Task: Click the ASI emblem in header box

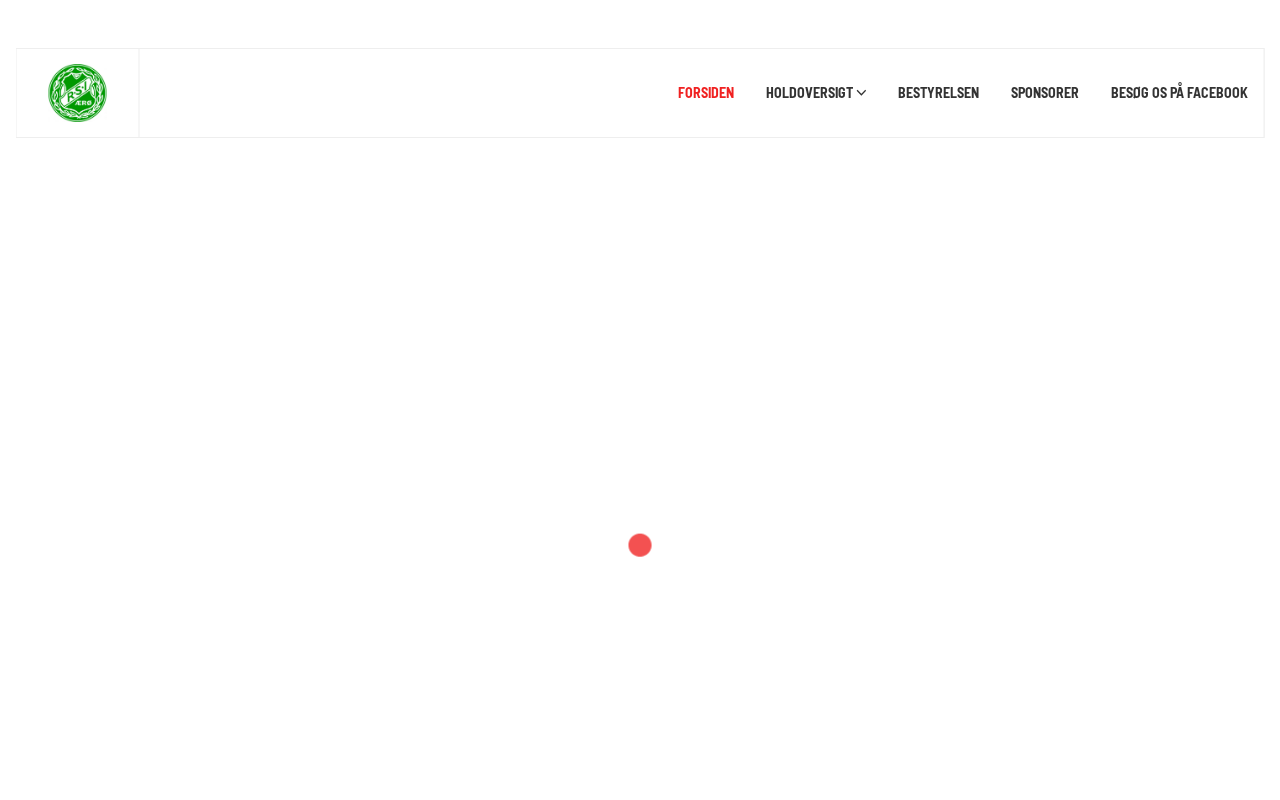Action: (77, 93)
